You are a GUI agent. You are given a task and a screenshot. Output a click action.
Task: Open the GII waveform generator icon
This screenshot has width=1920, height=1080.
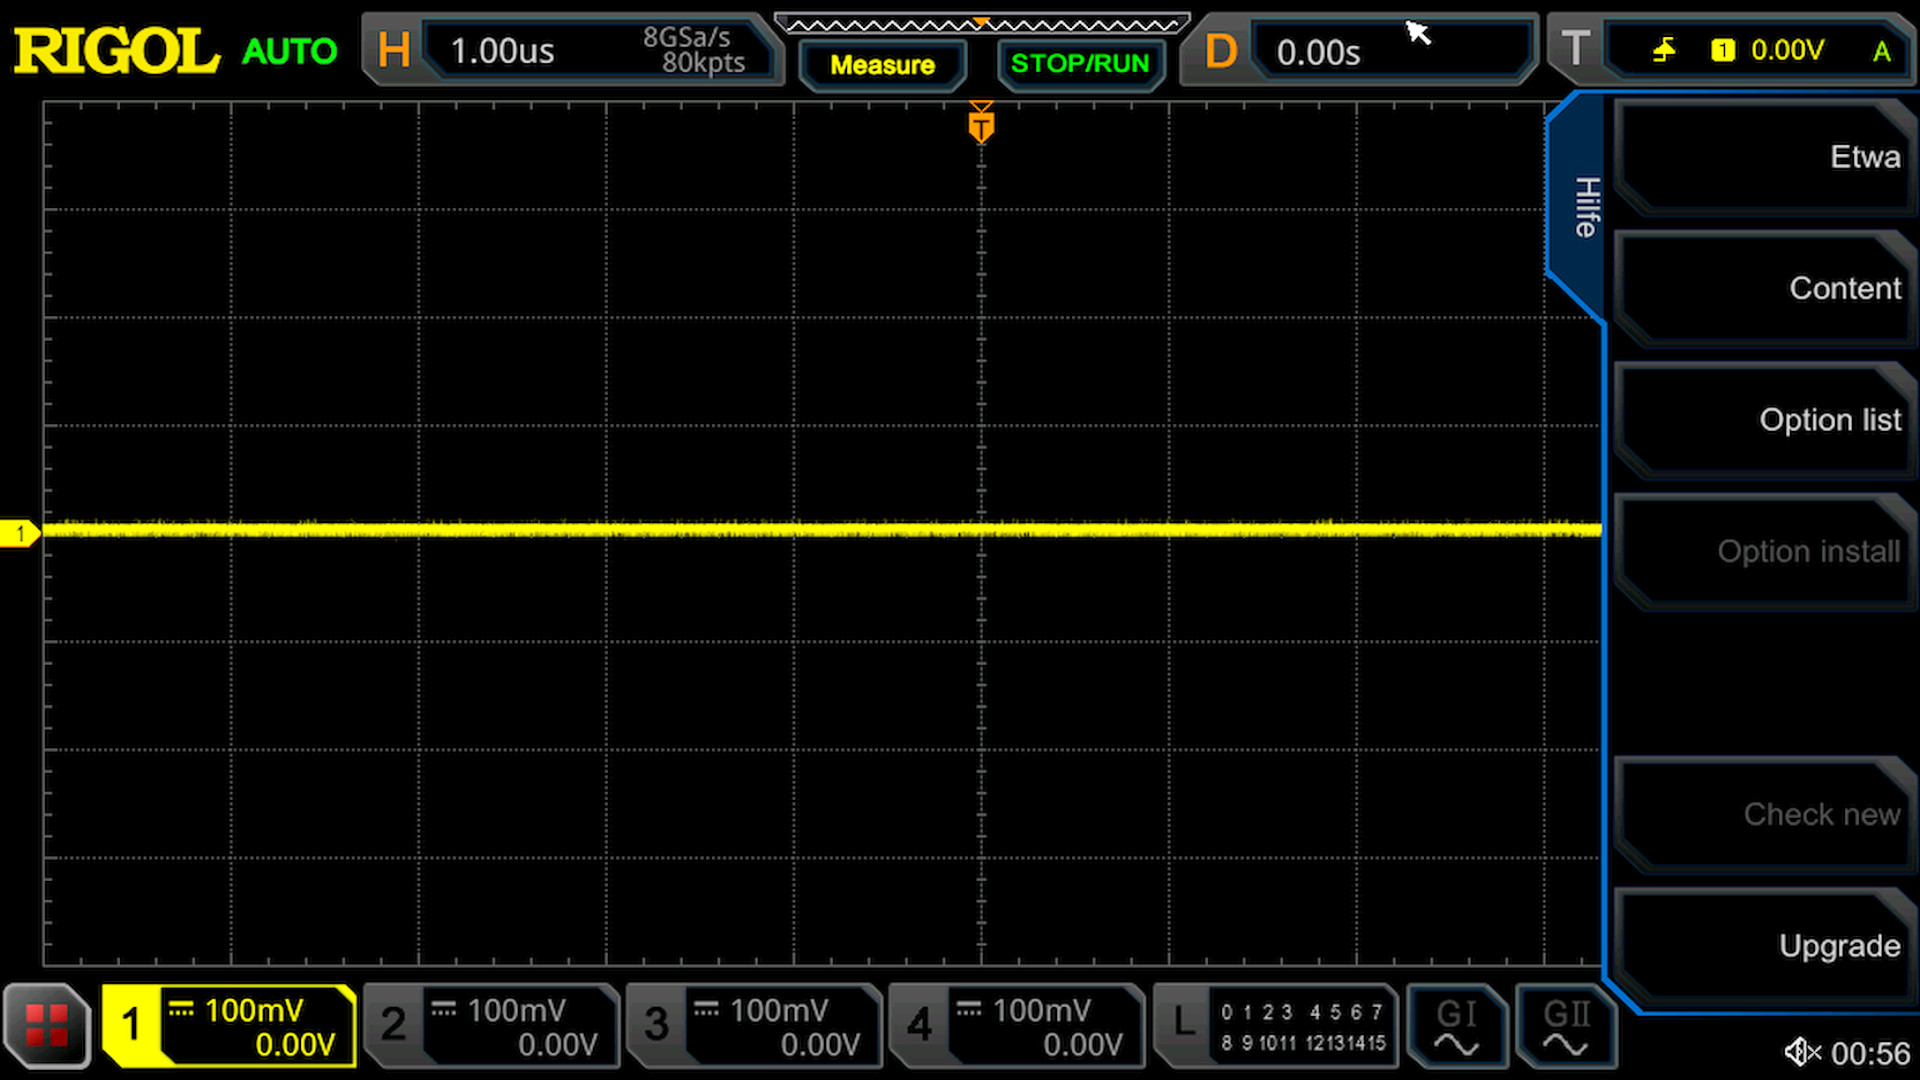tap(1565, 1026)
